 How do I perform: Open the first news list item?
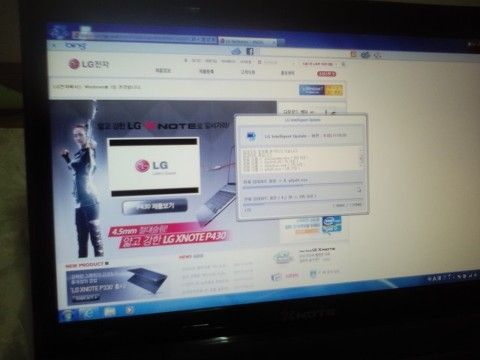[x=217, y=266]
